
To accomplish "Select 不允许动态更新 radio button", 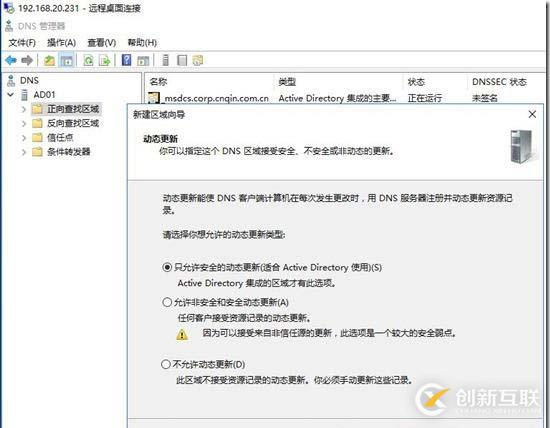I will pyautogui.click(x=166, y=364).
